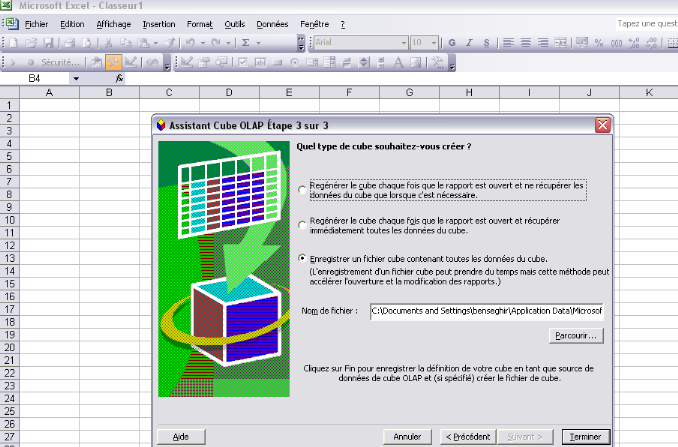Click the Cut scissors icon

[109, 43]
